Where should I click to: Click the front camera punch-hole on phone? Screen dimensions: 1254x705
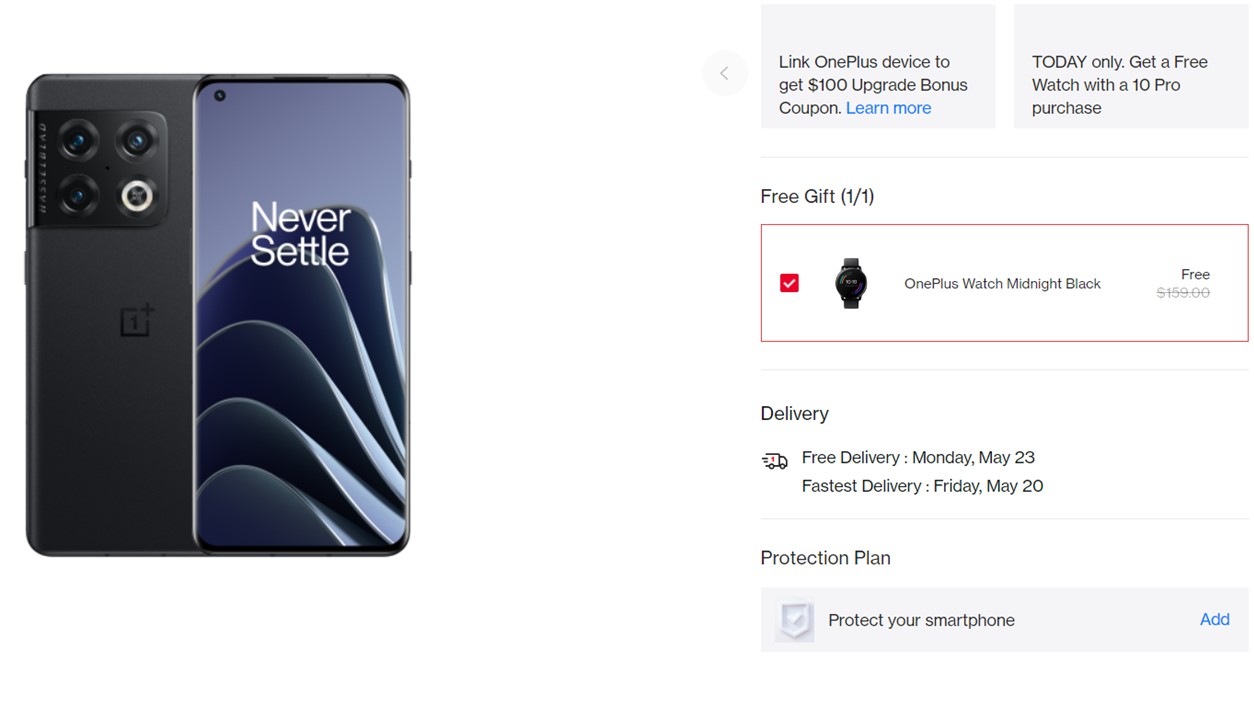coord(220,96)
